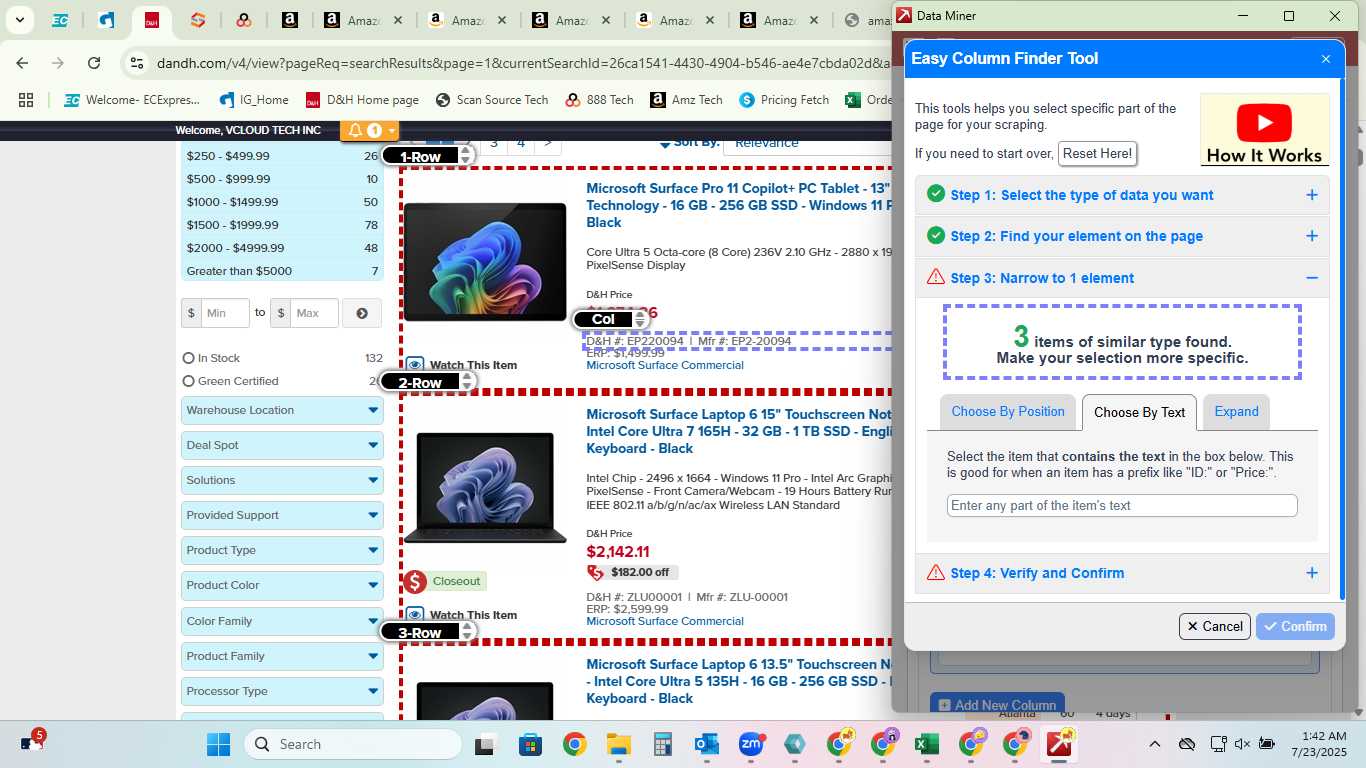
Task: Open D&H Home page bookmark
Action: pos(362,100)
